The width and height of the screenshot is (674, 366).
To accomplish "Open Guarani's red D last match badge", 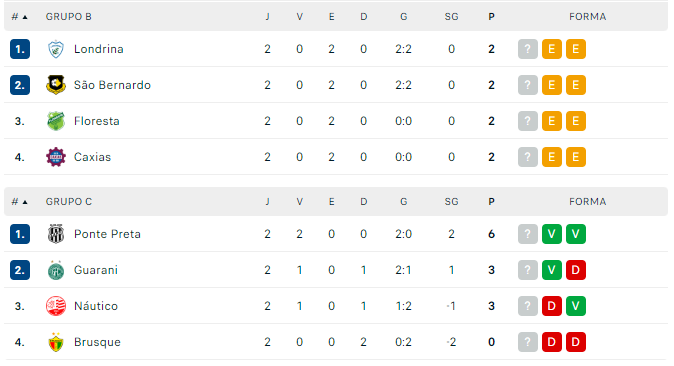I will (576, 270).
